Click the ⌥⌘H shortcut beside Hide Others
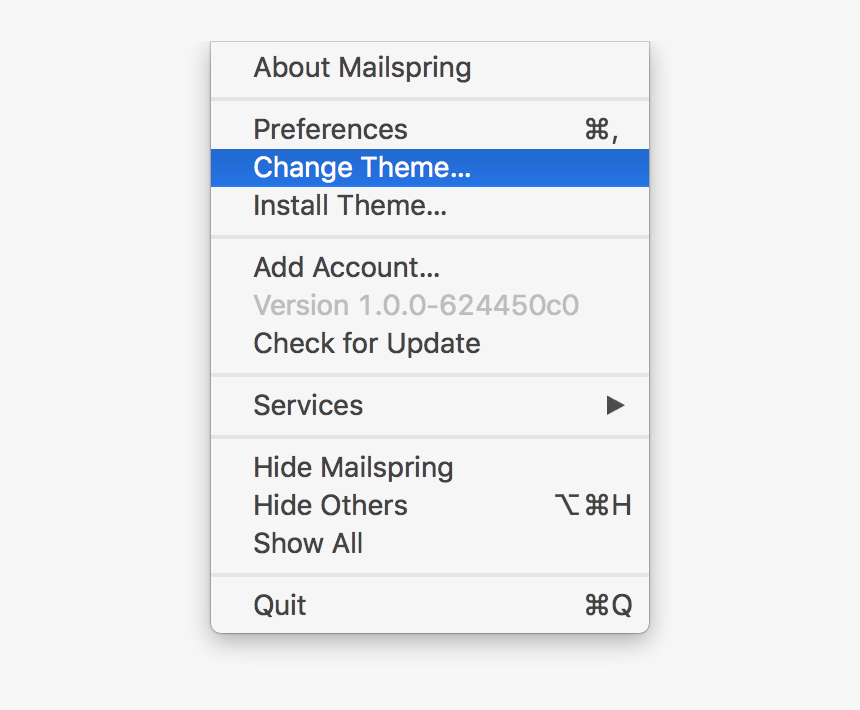The image size is (860, 710). pyautogui.click(x=597, y=505)
